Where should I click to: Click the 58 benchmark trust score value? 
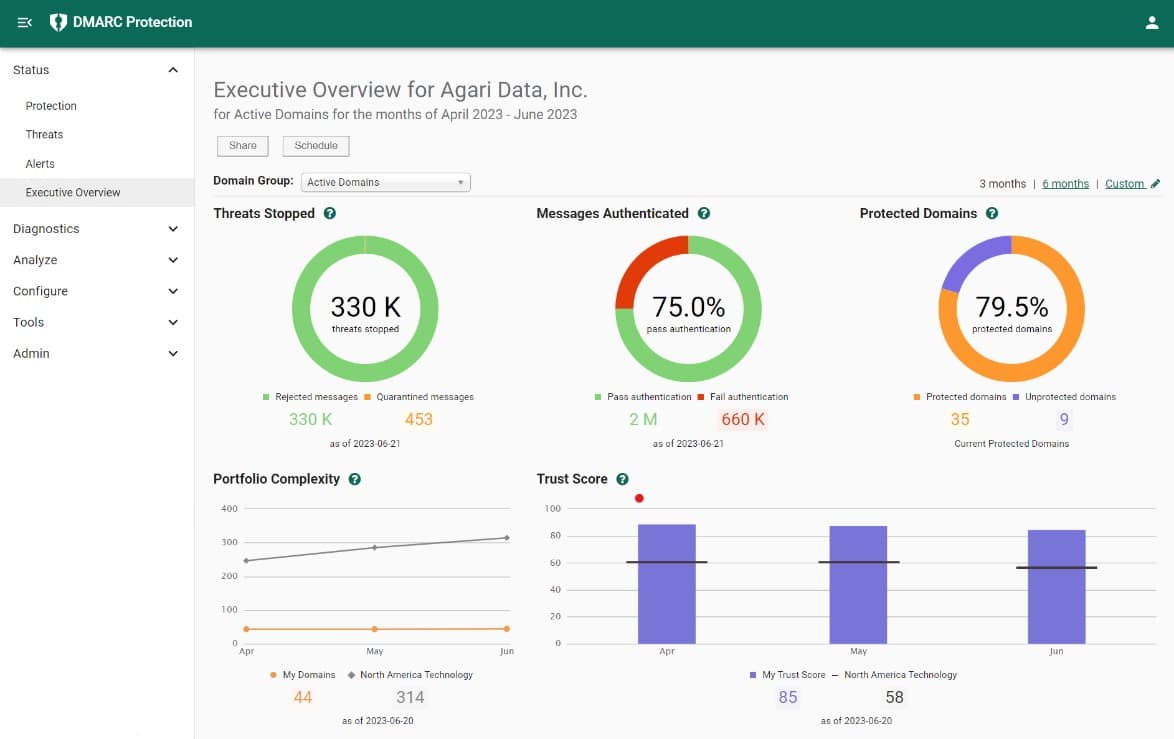click(895, 697)
